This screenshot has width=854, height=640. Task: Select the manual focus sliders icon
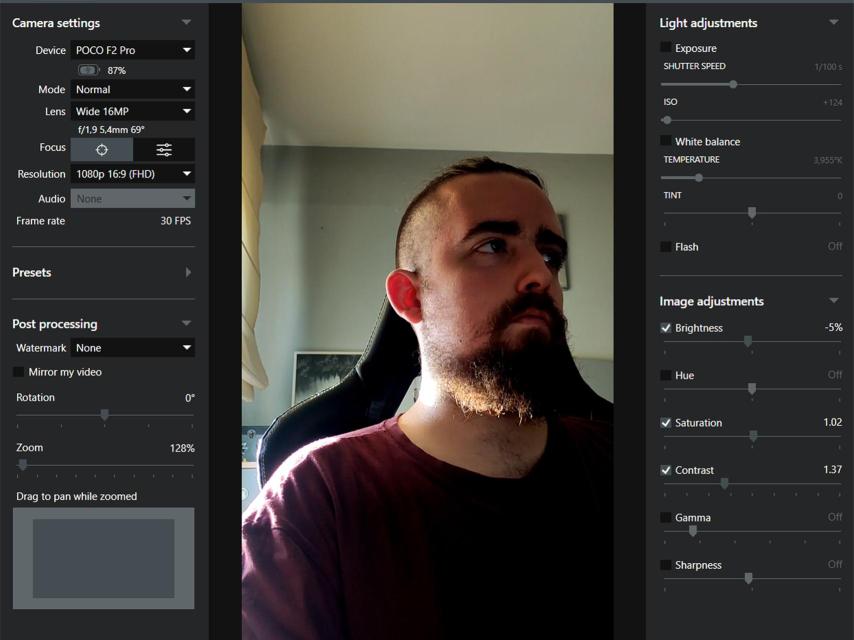[x=164, y=149]
